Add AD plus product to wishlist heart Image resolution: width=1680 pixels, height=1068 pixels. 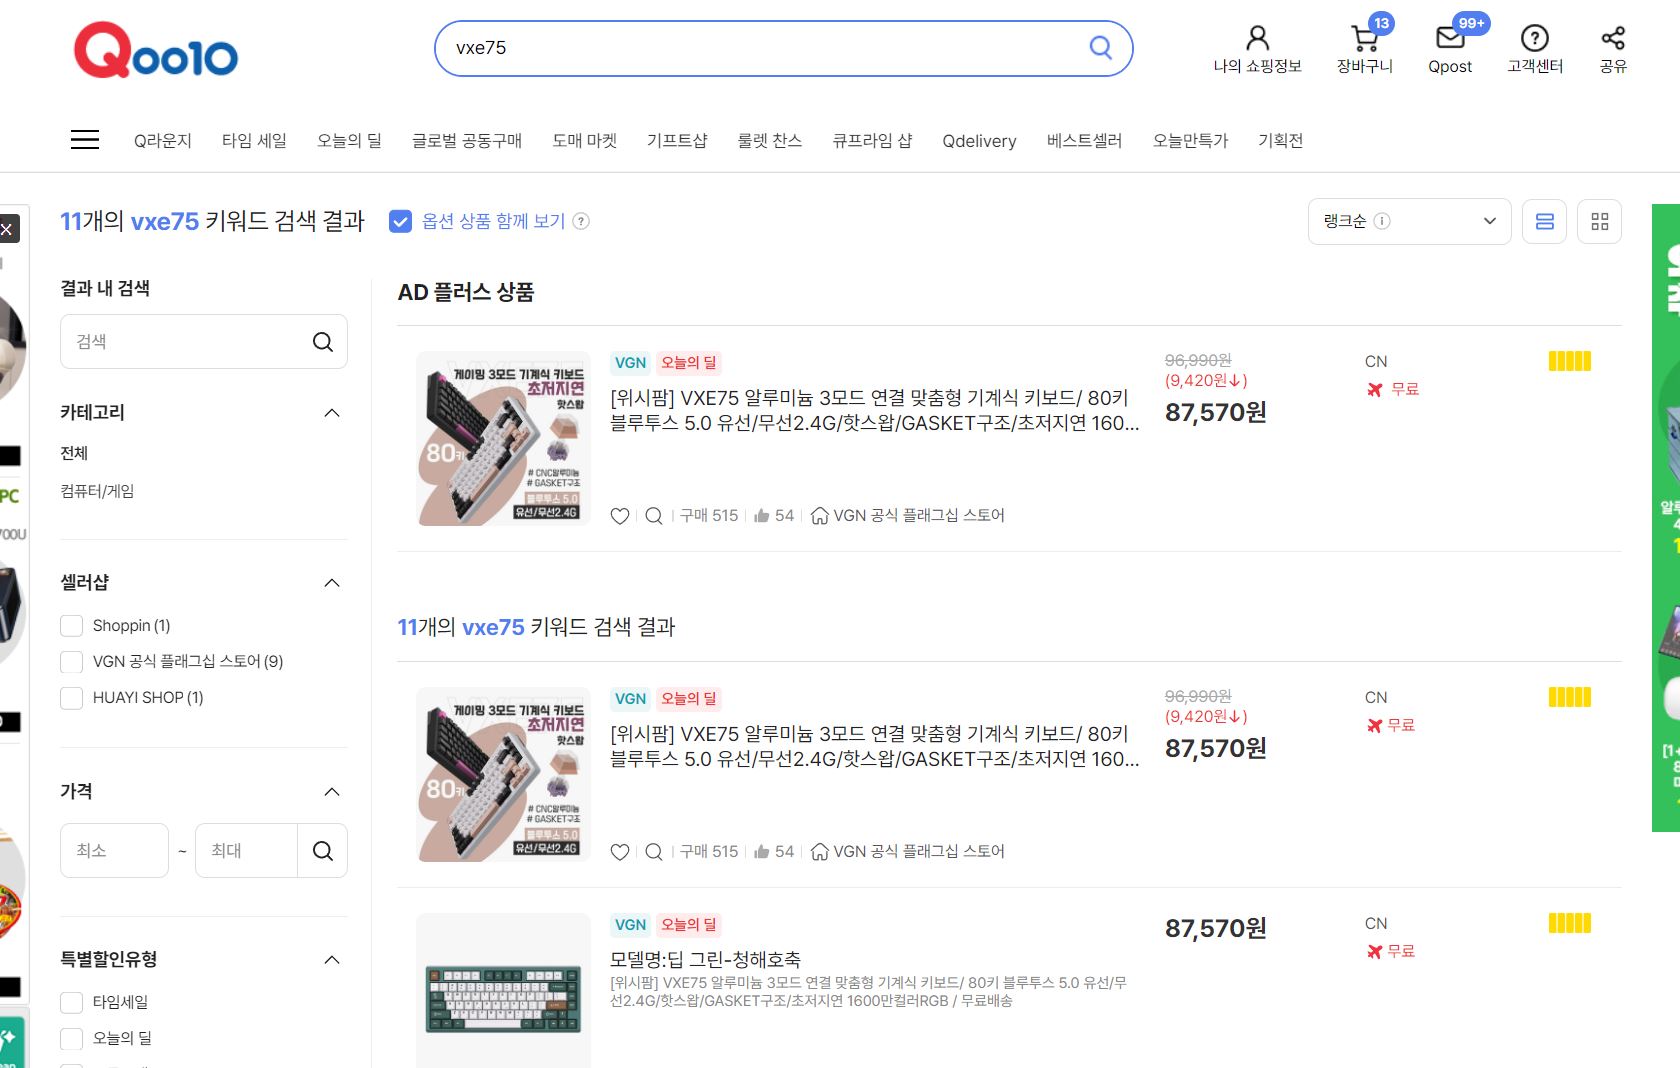click(620, 516)
